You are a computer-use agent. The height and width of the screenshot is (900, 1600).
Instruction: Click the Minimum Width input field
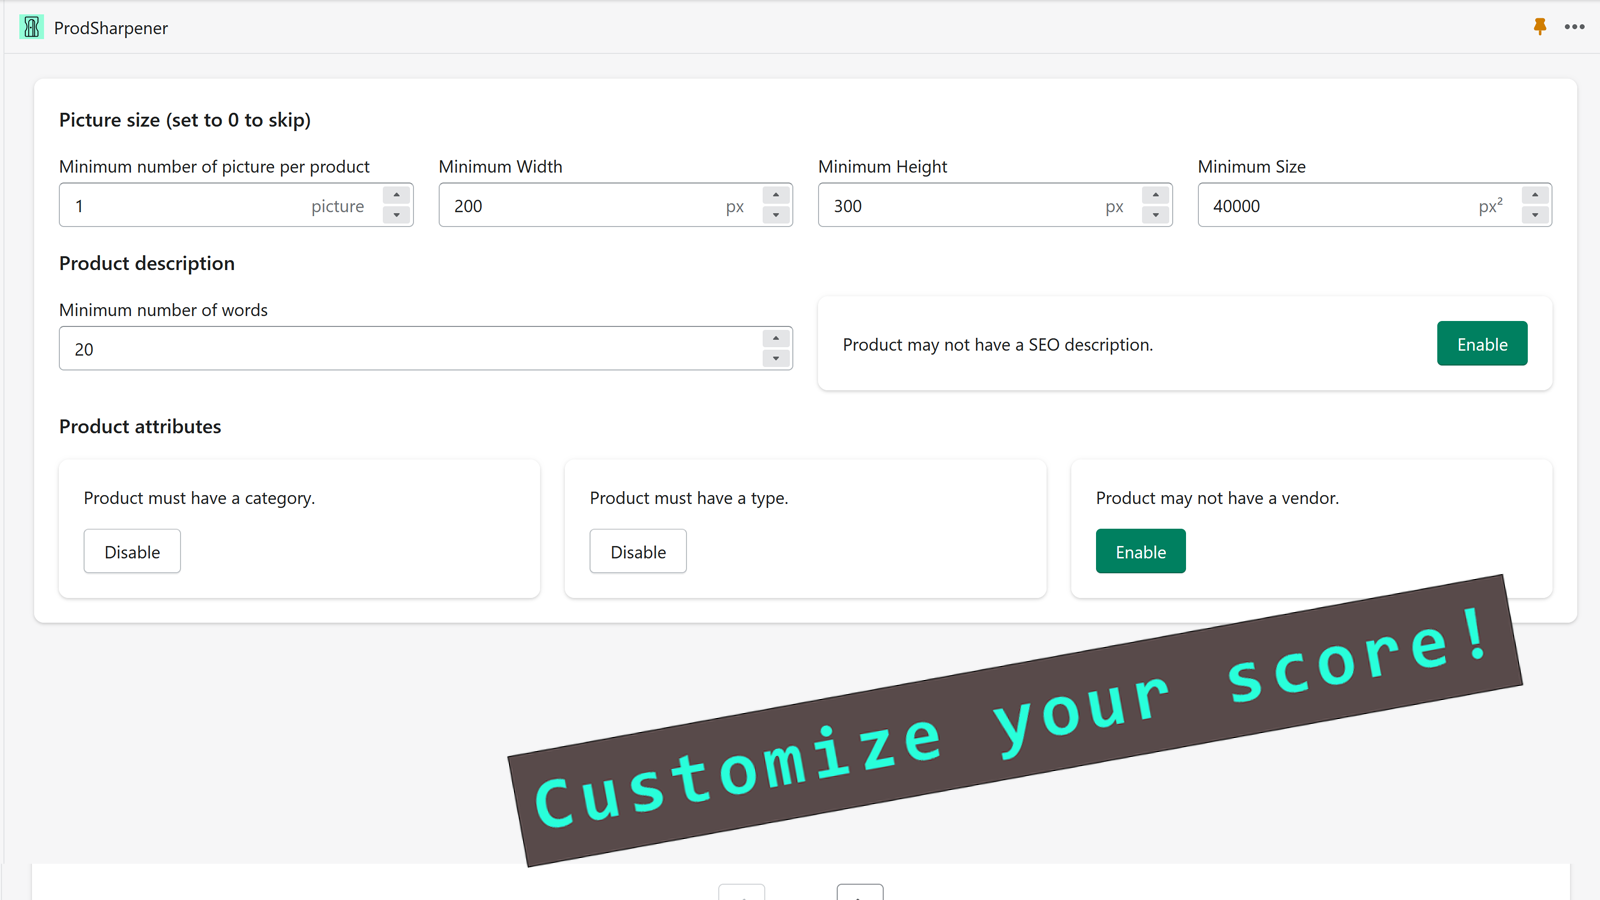[x=615, y=205]
